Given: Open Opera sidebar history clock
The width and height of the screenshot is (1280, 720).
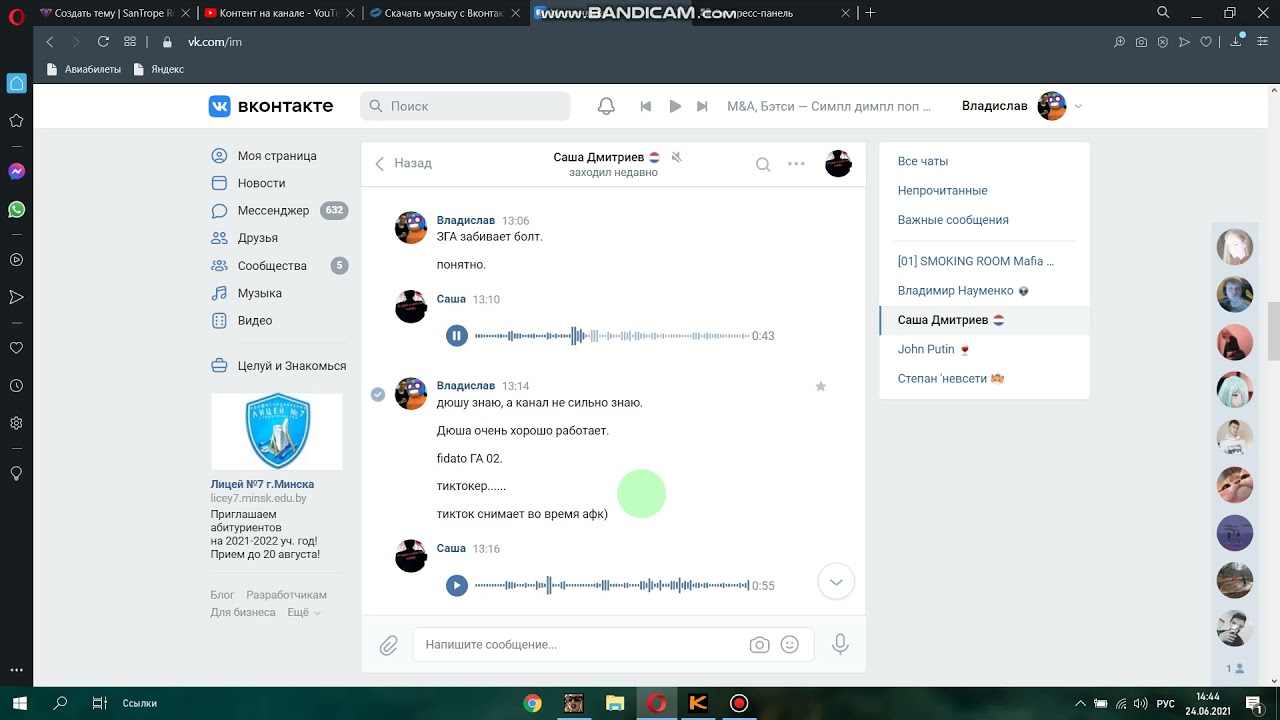Looking at the screenshot, I should pos(16,386).
